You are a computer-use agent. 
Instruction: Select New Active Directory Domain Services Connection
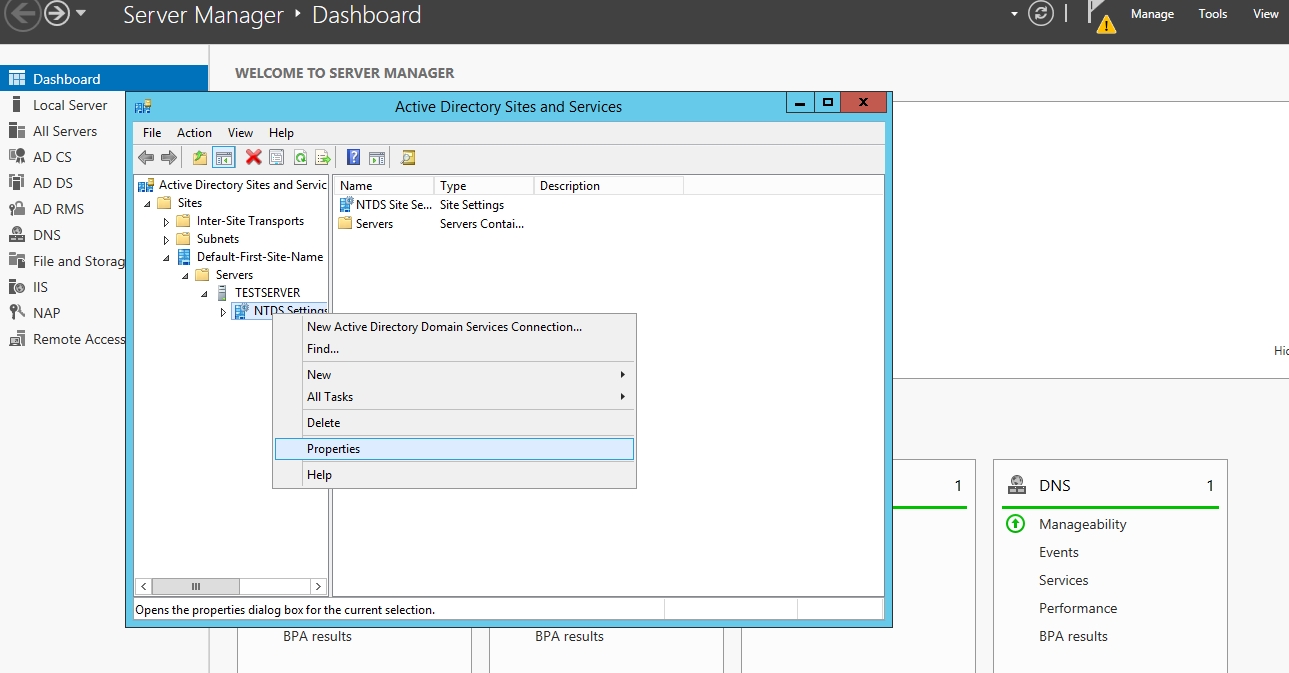coord(444,327)
